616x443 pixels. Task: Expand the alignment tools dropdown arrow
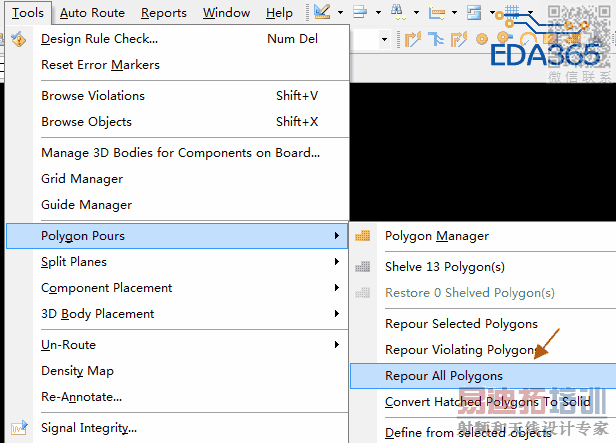click(378, 13)
